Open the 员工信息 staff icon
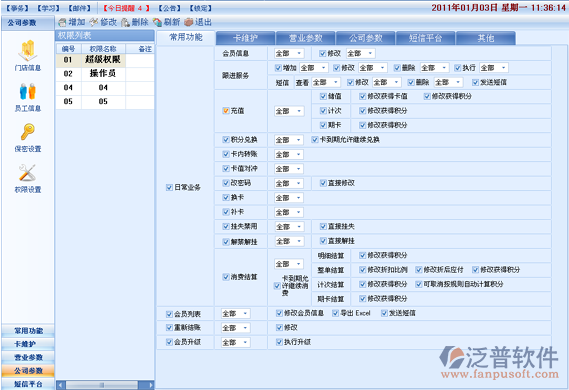569x390 pixels. coord(28,91)
